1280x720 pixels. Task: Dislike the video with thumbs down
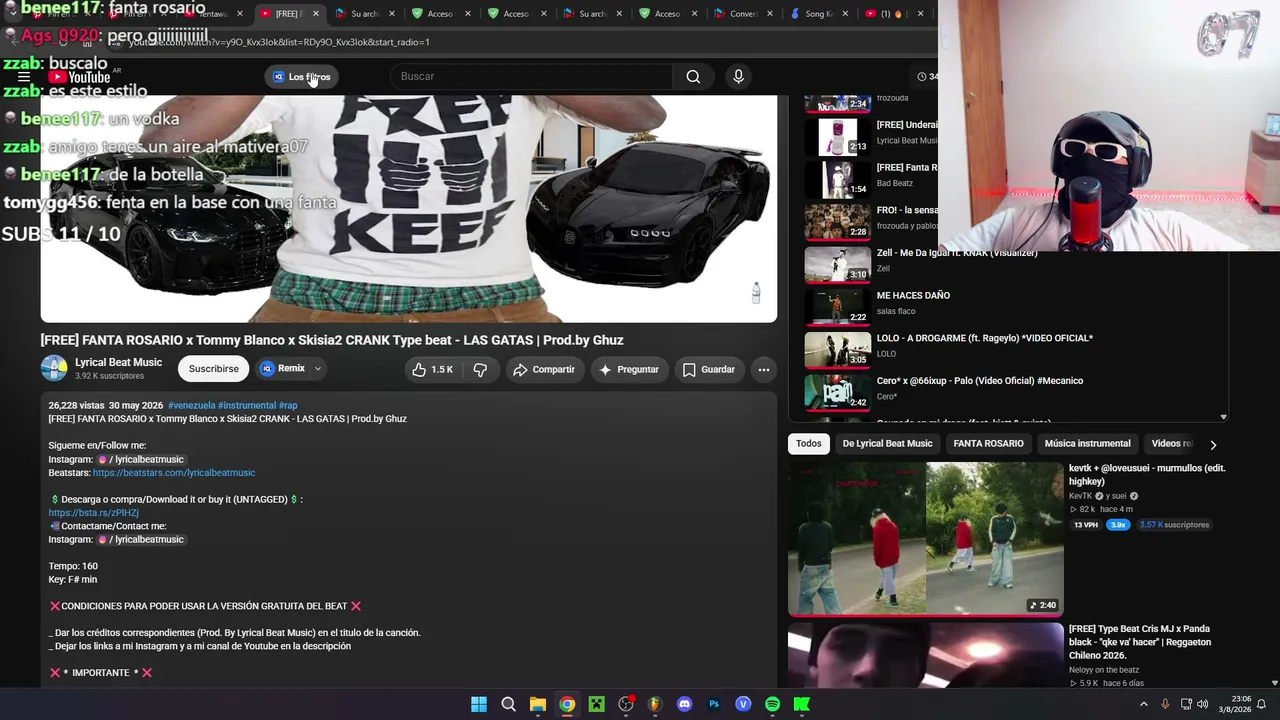click(480, 370)
